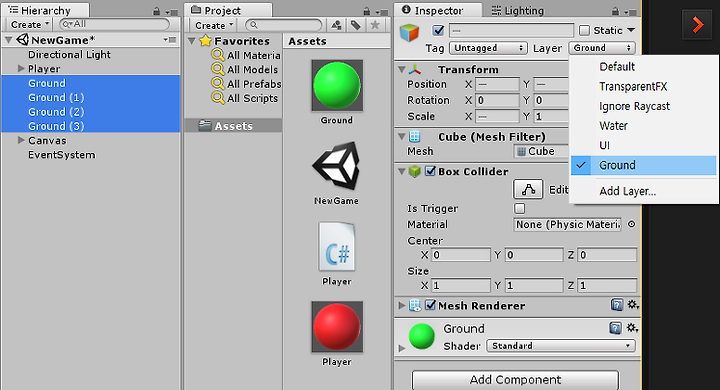Click the Add Component button
This screenshot has height=390, width=720.
point(515,380)
